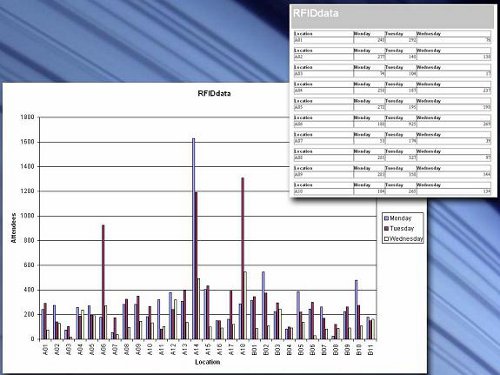Click the A14 label on the chart axis

(196, 350)
